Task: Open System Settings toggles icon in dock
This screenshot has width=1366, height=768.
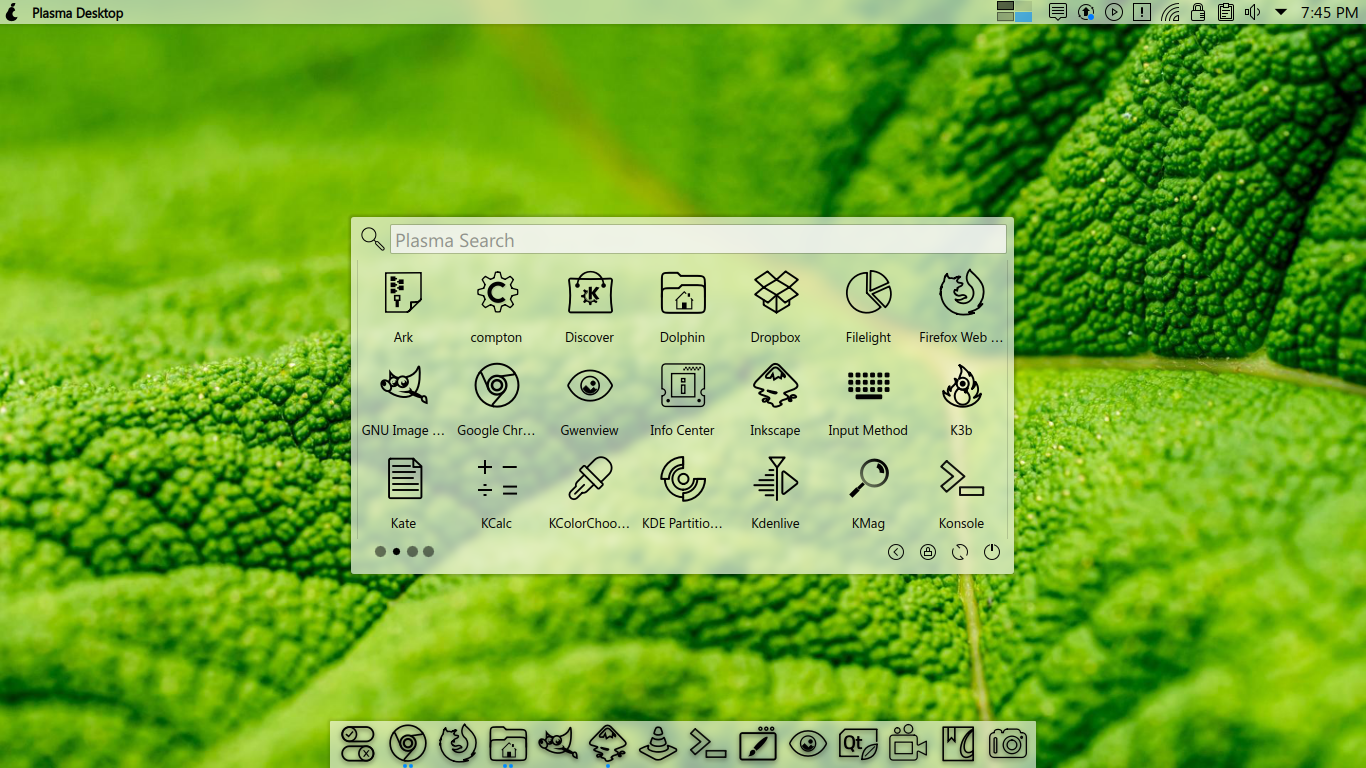Action: coord(357,744)
